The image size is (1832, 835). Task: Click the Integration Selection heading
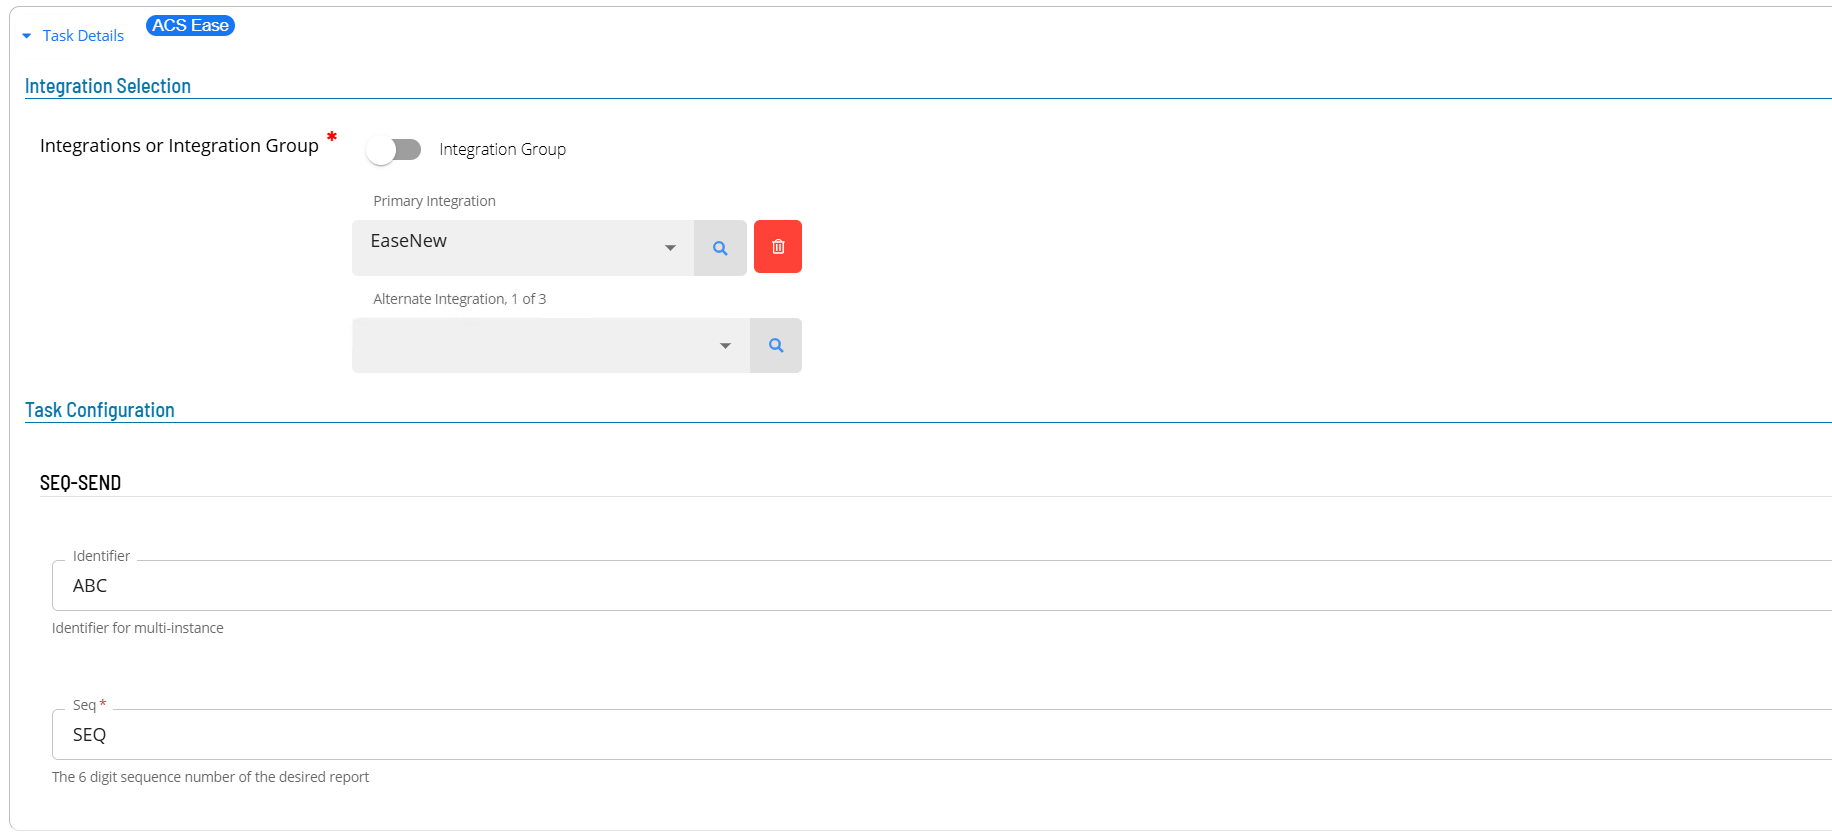108,86
